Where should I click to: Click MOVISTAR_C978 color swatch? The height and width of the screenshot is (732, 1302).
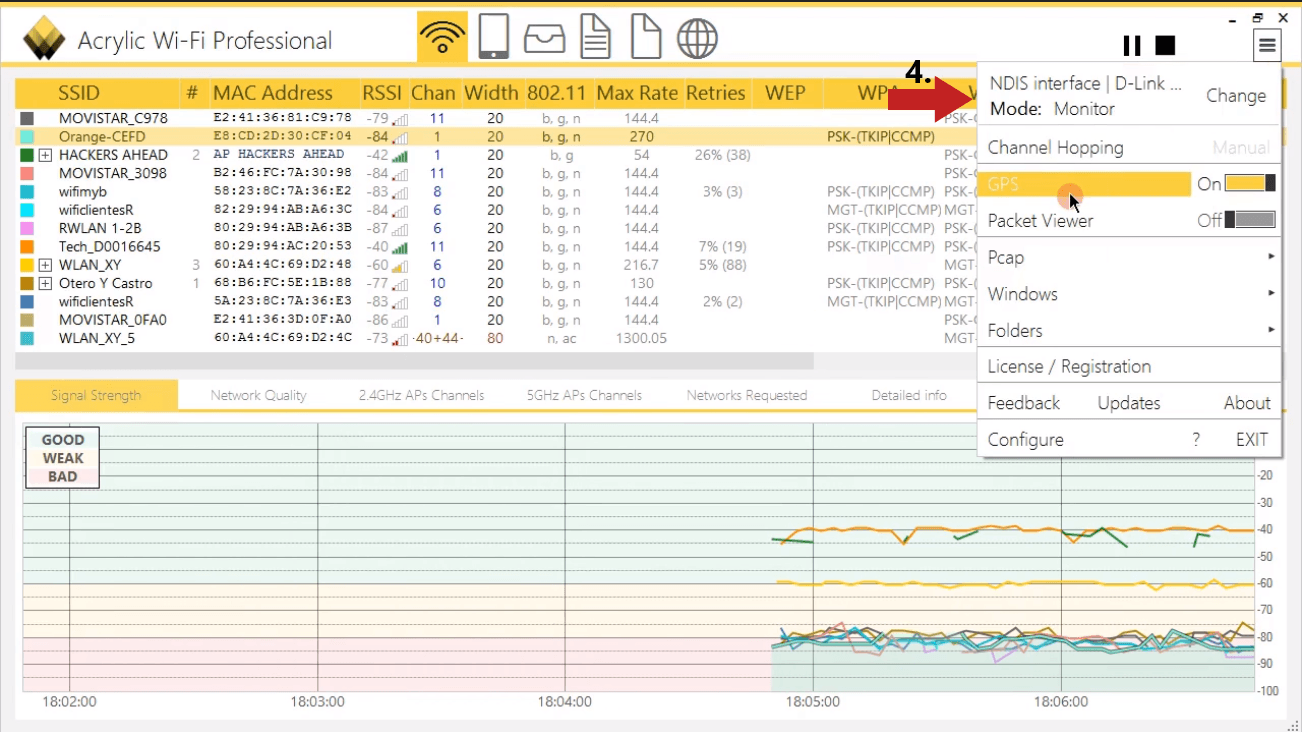coord(27,118)
